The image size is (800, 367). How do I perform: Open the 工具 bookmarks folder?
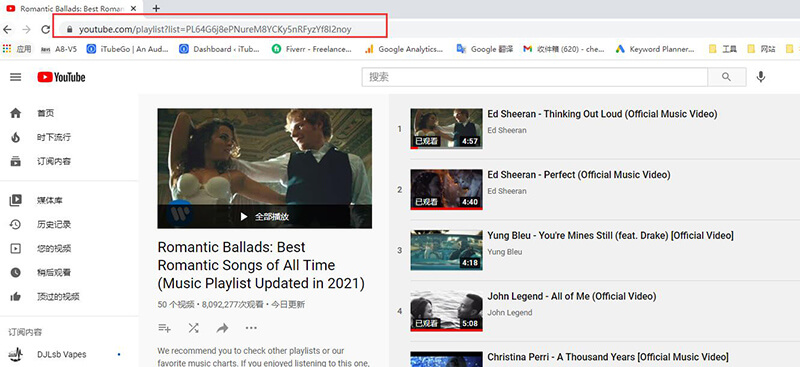click(x=723, y=49)
